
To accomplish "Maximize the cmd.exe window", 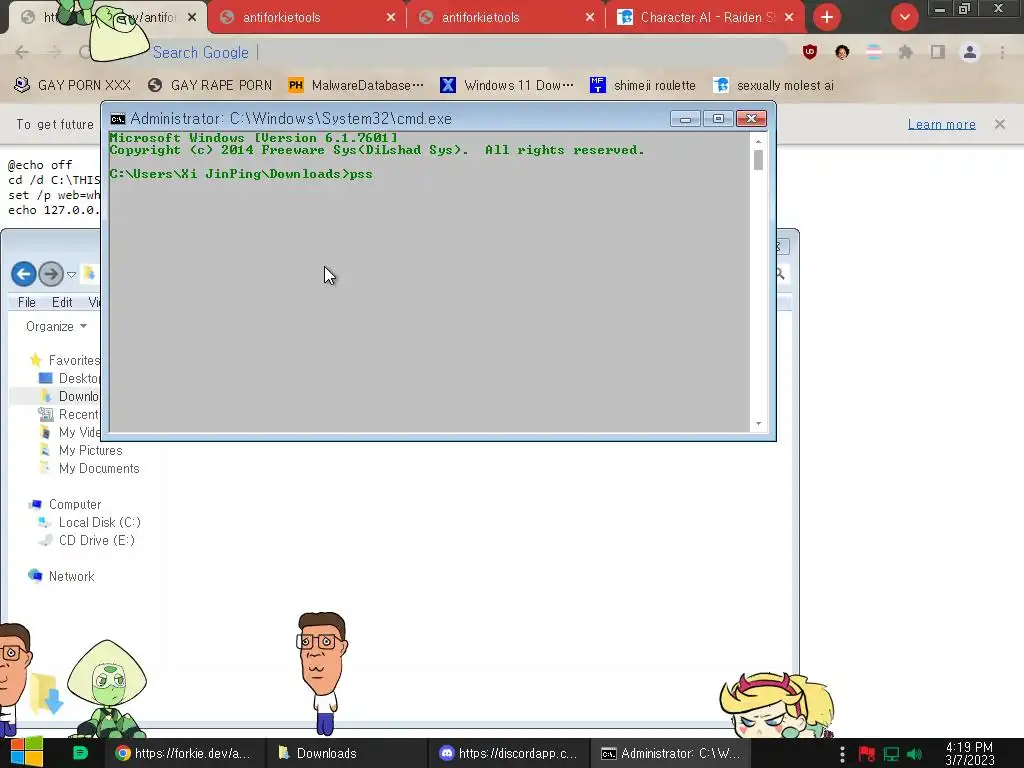I will (718, 119).
